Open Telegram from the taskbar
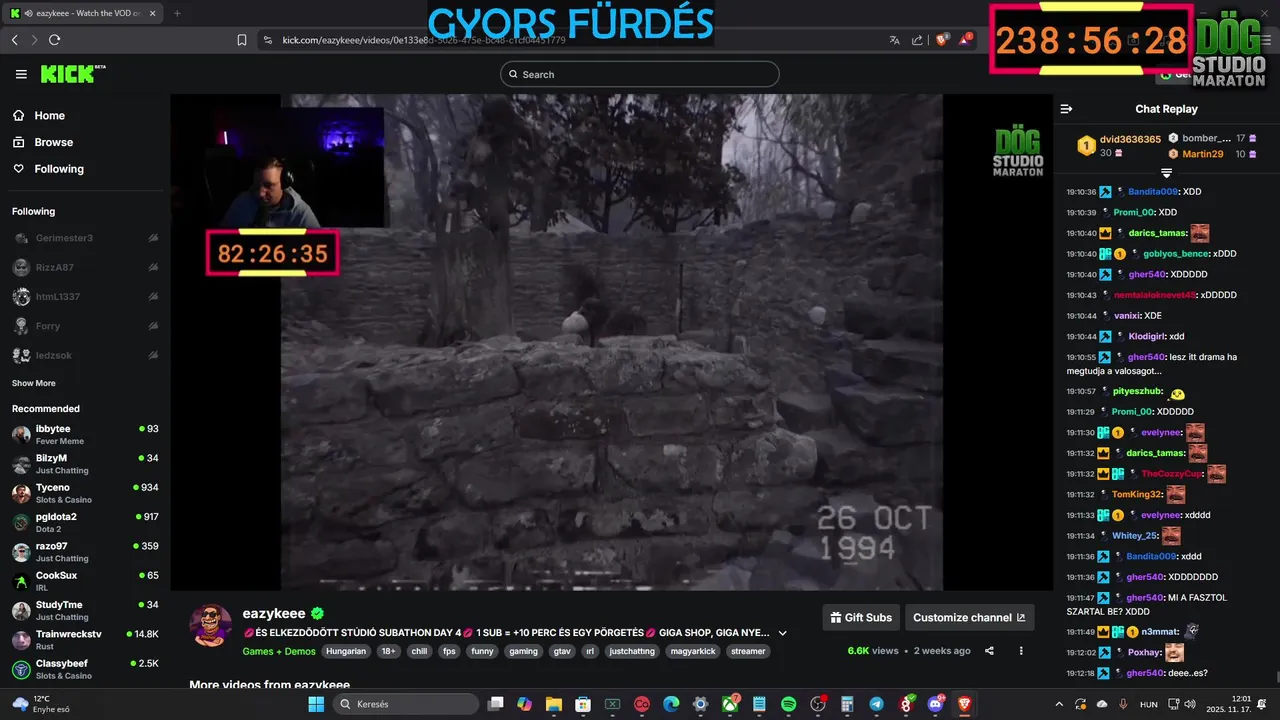Screen dimensions: 1280x720 pyautogui.click(x=876, y=704)
